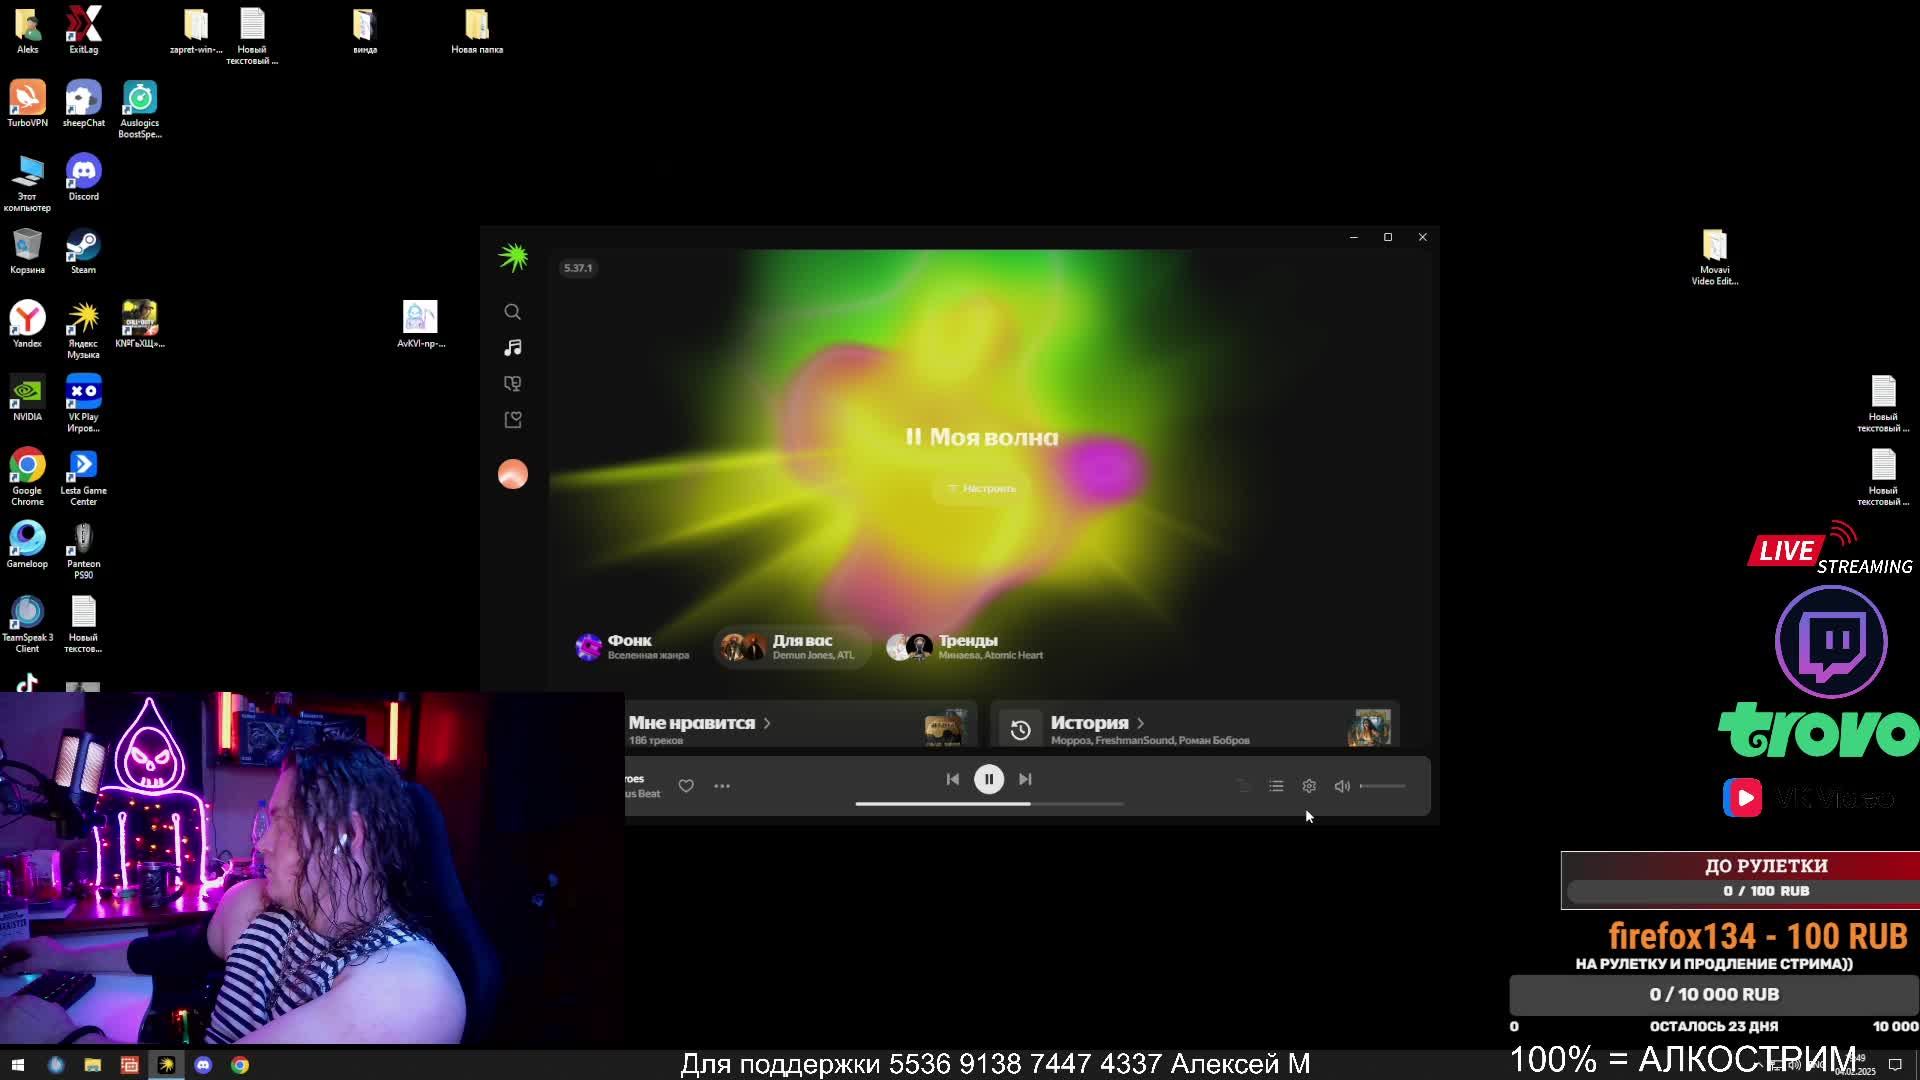This screenshot has width=1920, height=1080.
Task: Open the history clock icon
Action: point(1020,730)
